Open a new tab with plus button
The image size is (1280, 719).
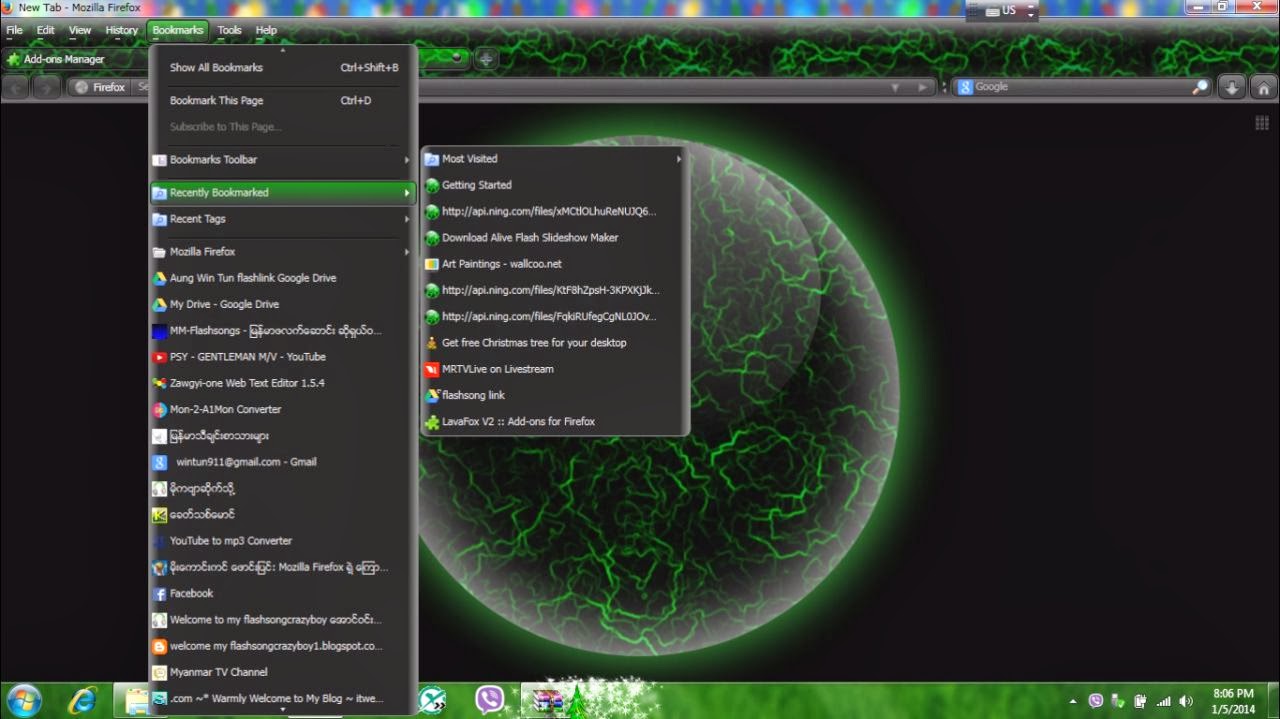pyautogui.click(x=486, y=58)
